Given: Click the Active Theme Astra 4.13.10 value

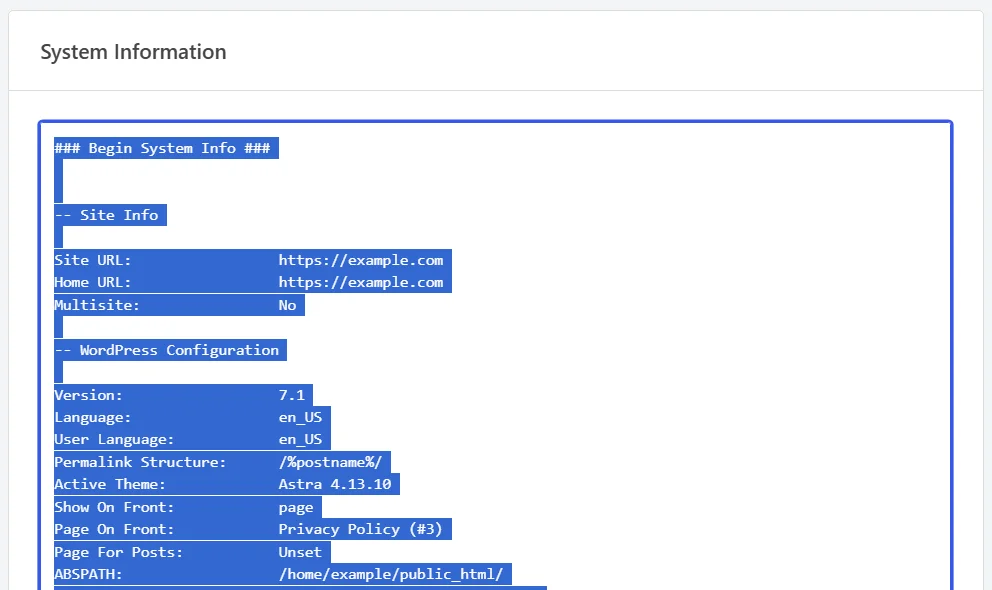Looking at the screenshot, I should pos(335,484).
